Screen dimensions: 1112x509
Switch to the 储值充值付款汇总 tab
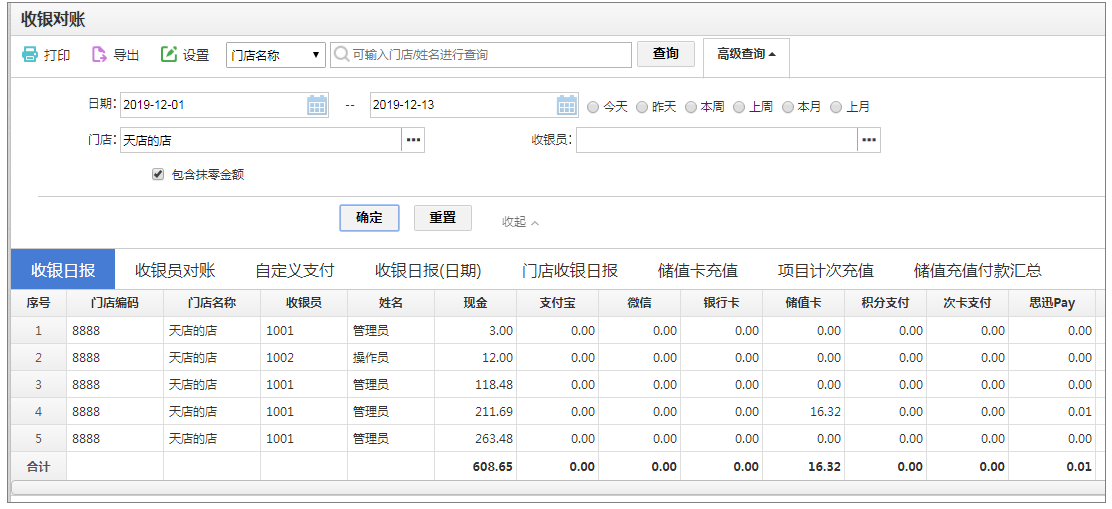[977, 269]
